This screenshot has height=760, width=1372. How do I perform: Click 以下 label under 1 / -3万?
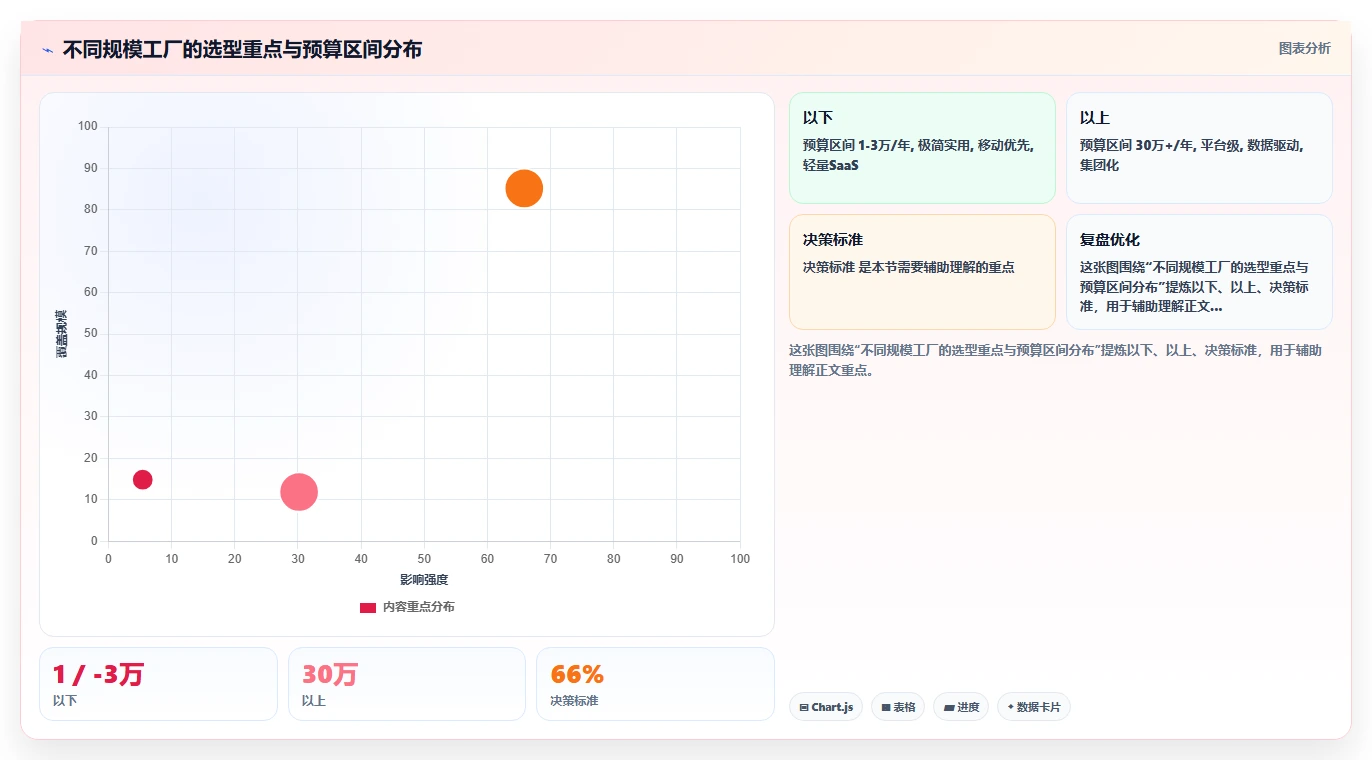pos(65,701)
